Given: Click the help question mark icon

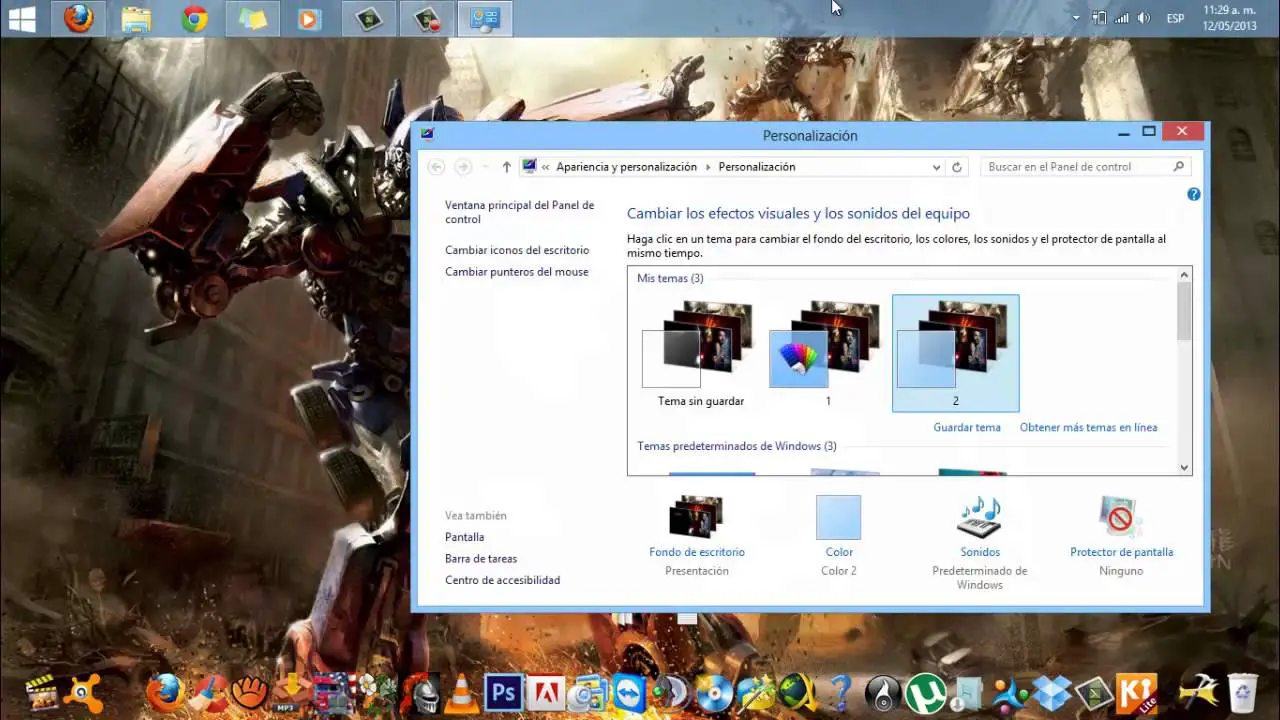Looking at the screenshot, I should click(x=1193, y=194).
